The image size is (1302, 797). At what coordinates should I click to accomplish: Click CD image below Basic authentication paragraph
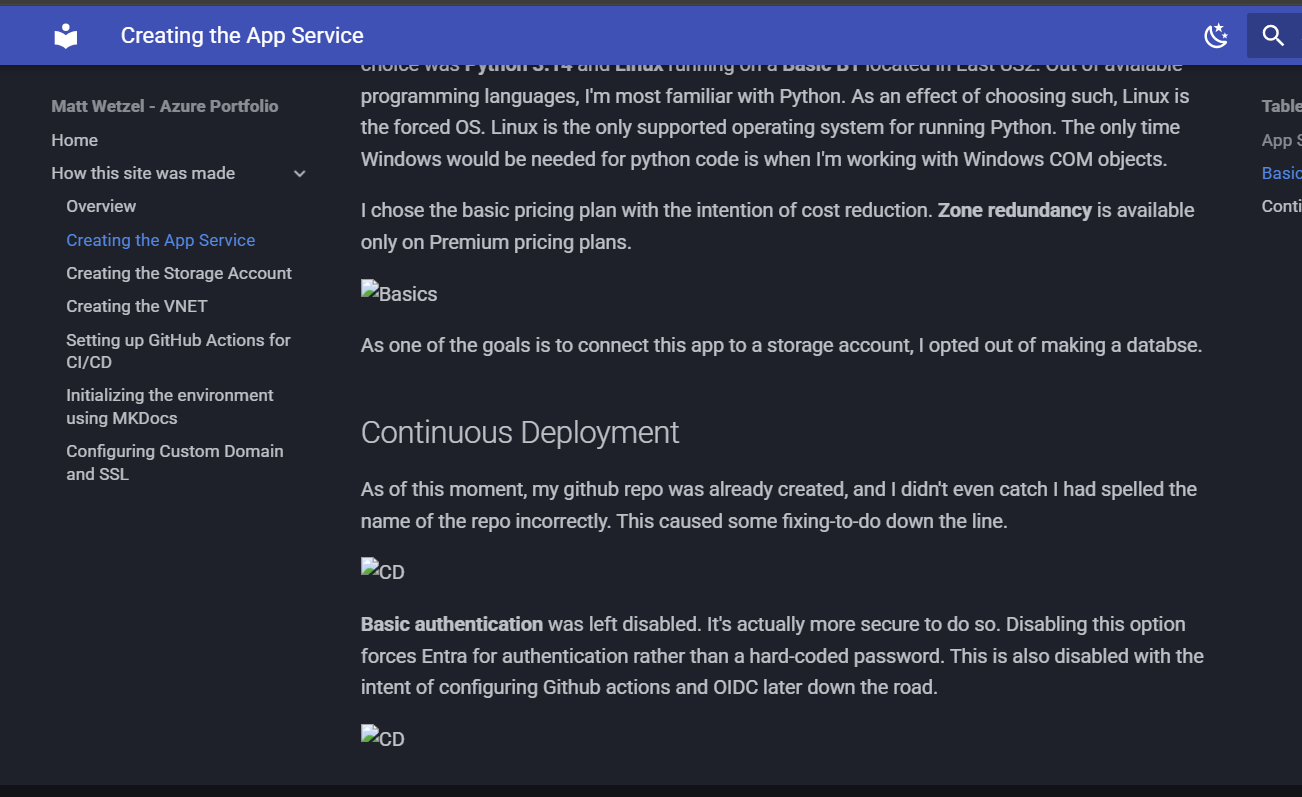coord(383,739)
